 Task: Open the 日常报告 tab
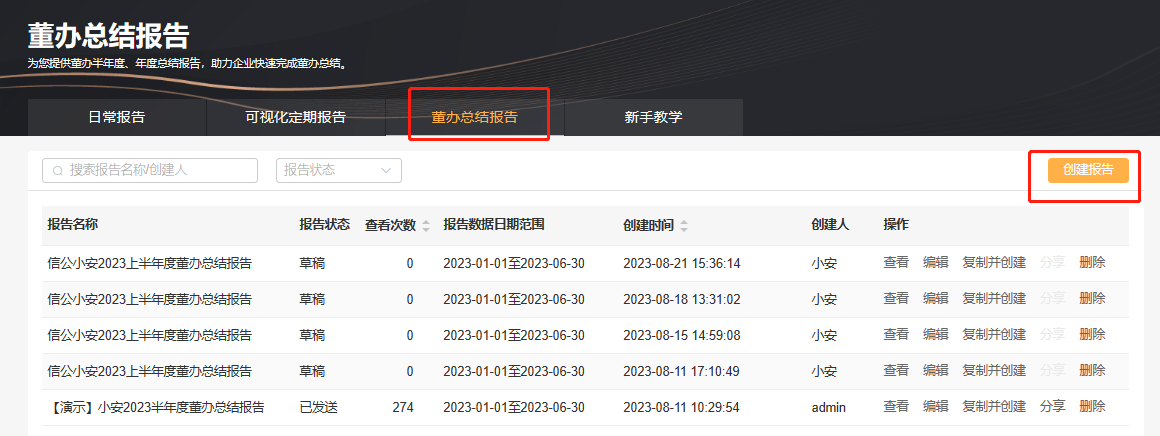click(x=117, y=117)
